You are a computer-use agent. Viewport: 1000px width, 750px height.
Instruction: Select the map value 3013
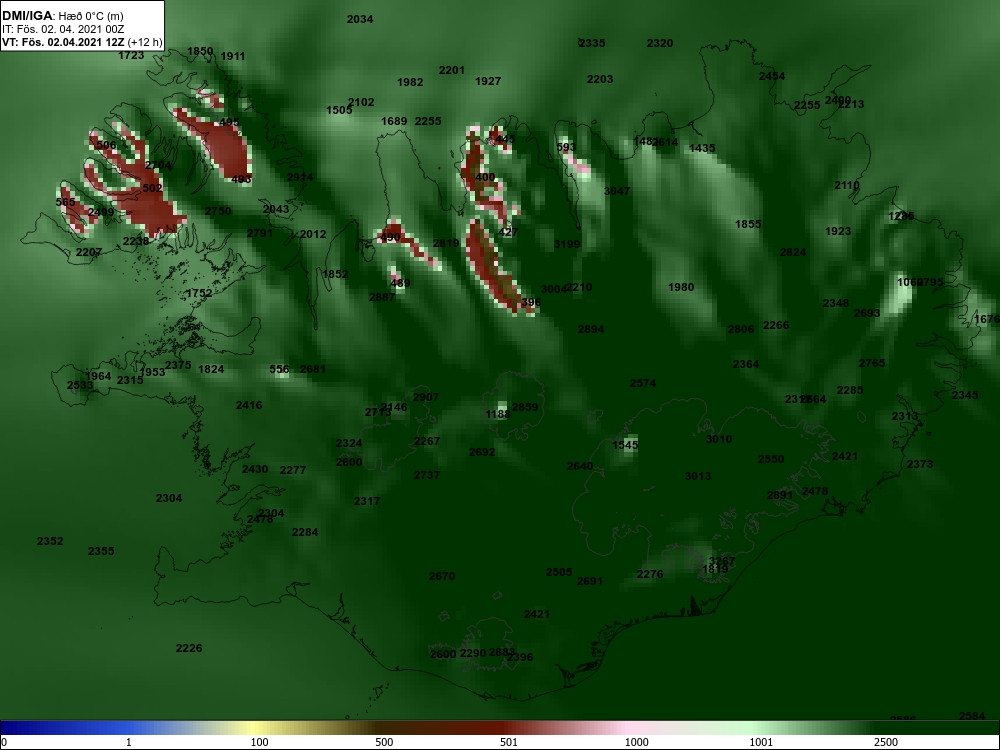698,476
